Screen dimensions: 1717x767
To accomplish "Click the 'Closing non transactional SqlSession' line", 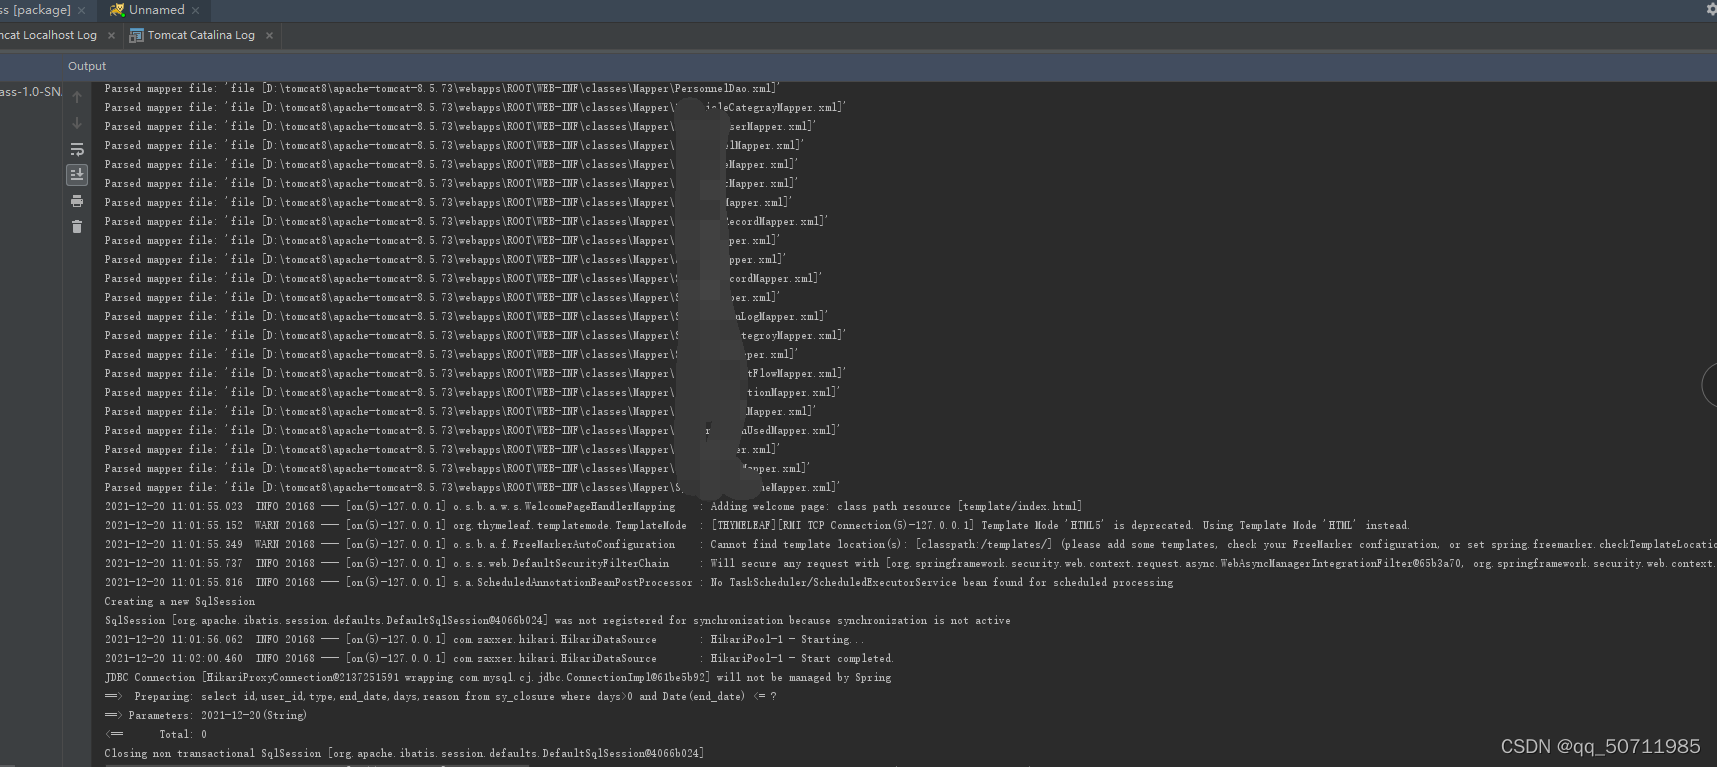I will coord(404,753).
